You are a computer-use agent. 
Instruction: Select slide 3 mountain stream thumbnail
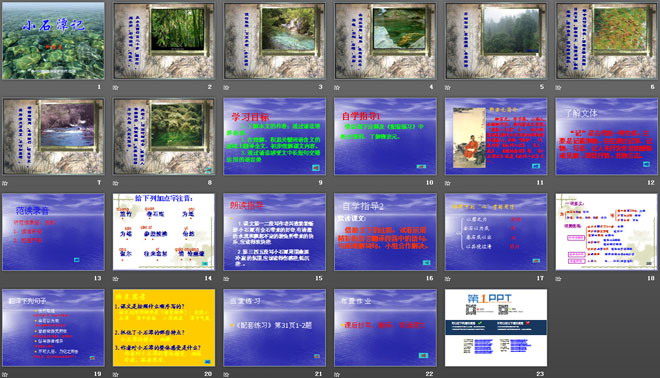(x=274, y=41)
